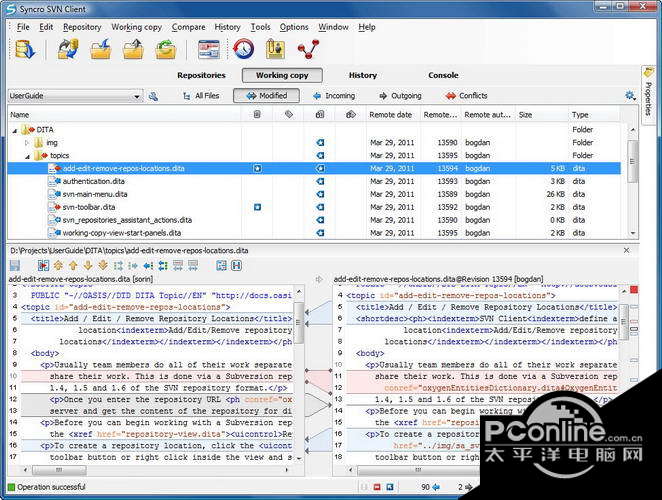Click the blue square icon in status bar
This screenshot has width=662, height=500.
click(390, 487)
